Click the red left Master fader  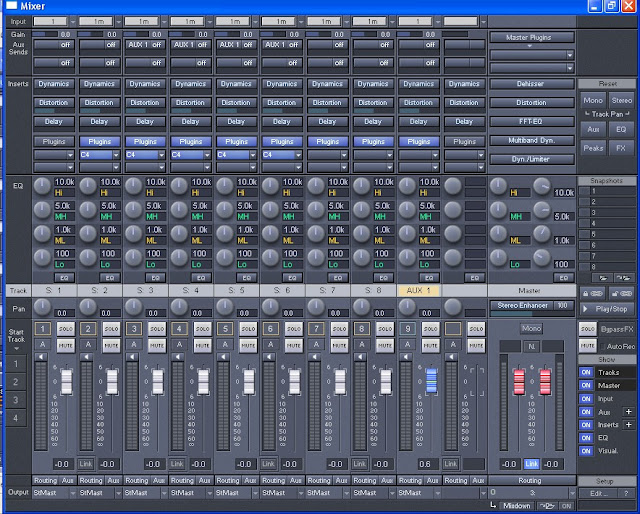pos(518,380)
